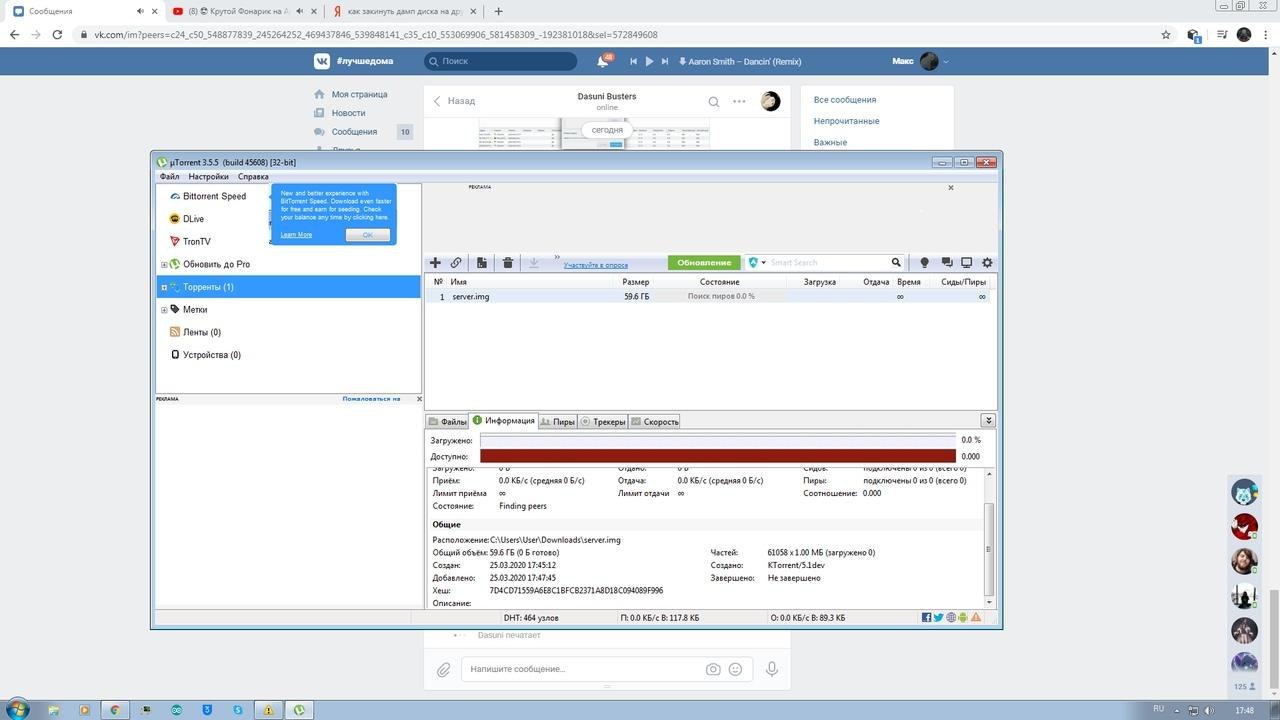Select Информация tab
1280x720 pixels.
tap(503, 421)
